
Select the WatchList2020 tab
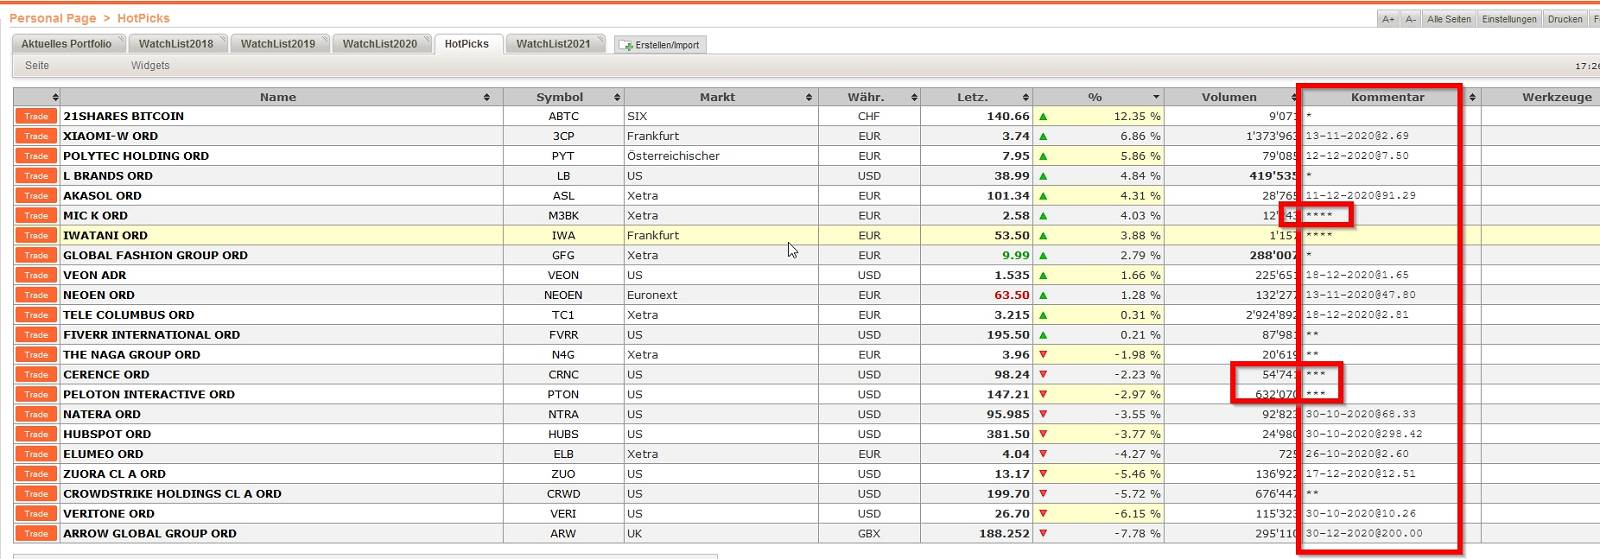point(380,44)
